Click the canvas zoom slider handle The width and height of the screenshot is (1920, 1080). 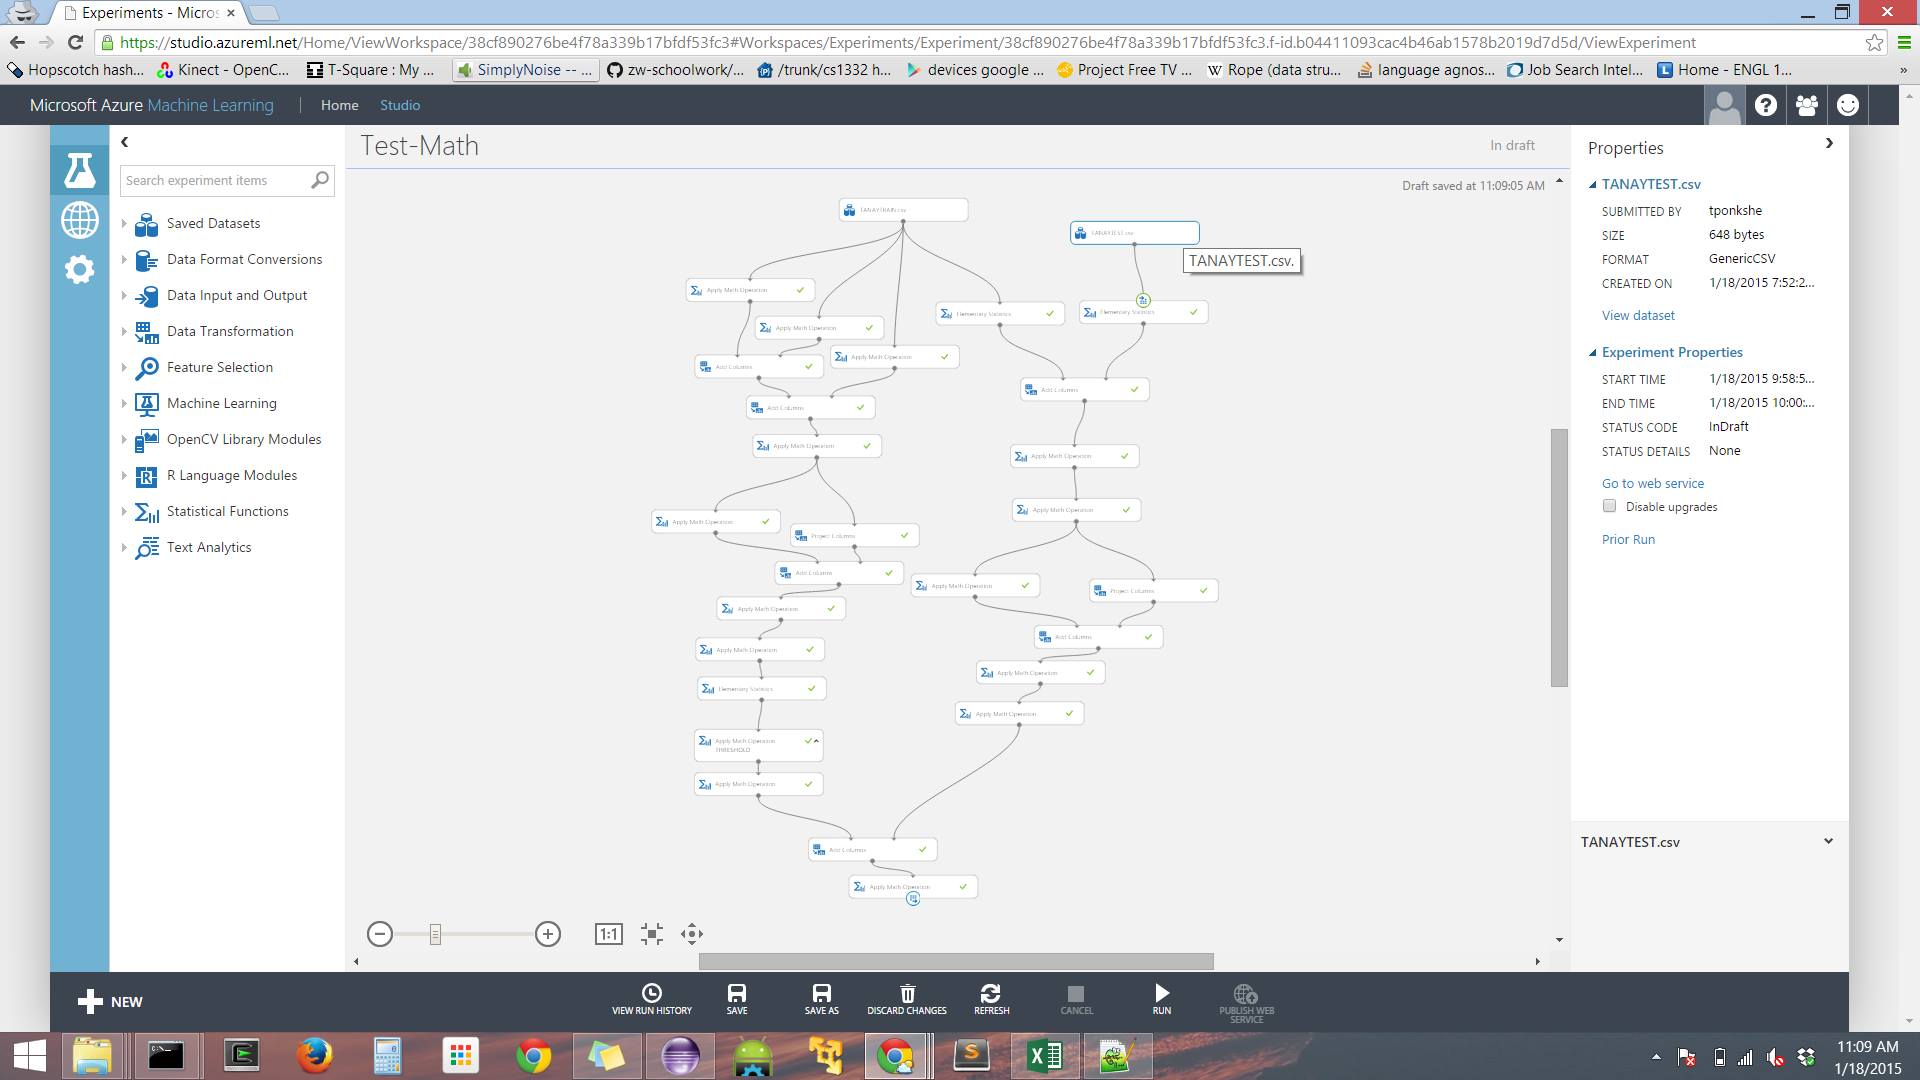[x=435, y=934]
